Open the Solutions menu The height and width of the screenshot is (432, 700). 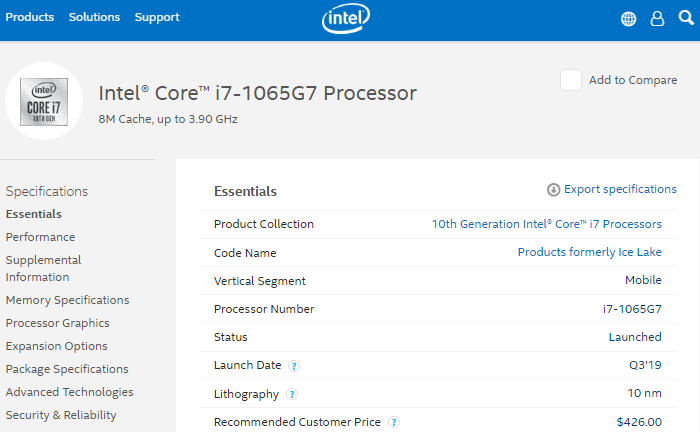[94, 17]
